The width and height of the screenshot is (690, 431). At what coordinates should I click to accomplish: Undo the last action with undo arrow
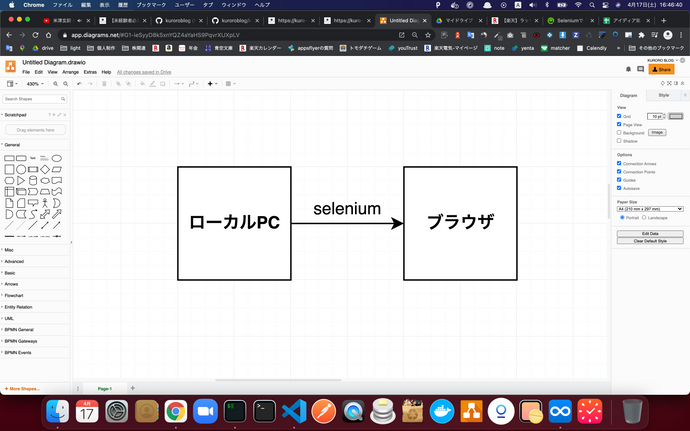pyautogui.click(x=79, y=84)
